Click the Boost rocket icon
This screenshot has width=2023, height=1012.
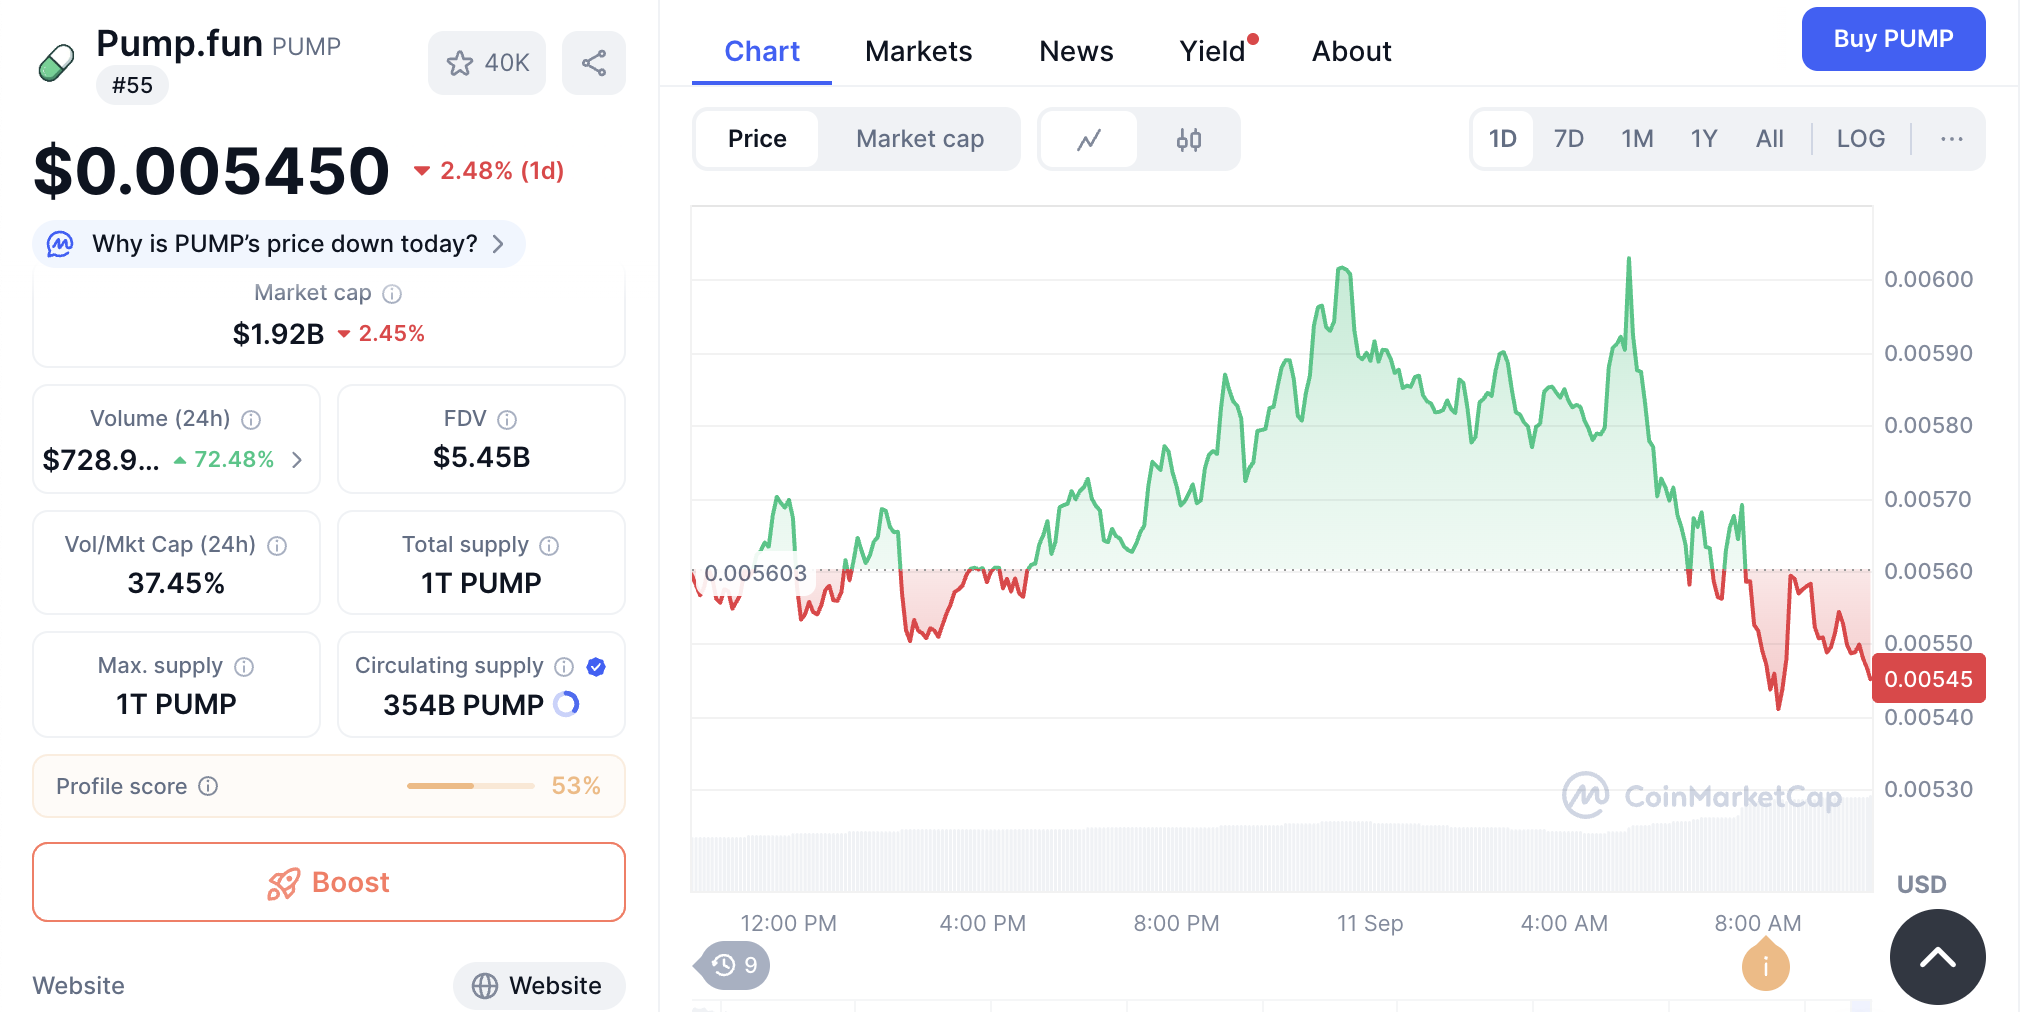pos(285,882)
